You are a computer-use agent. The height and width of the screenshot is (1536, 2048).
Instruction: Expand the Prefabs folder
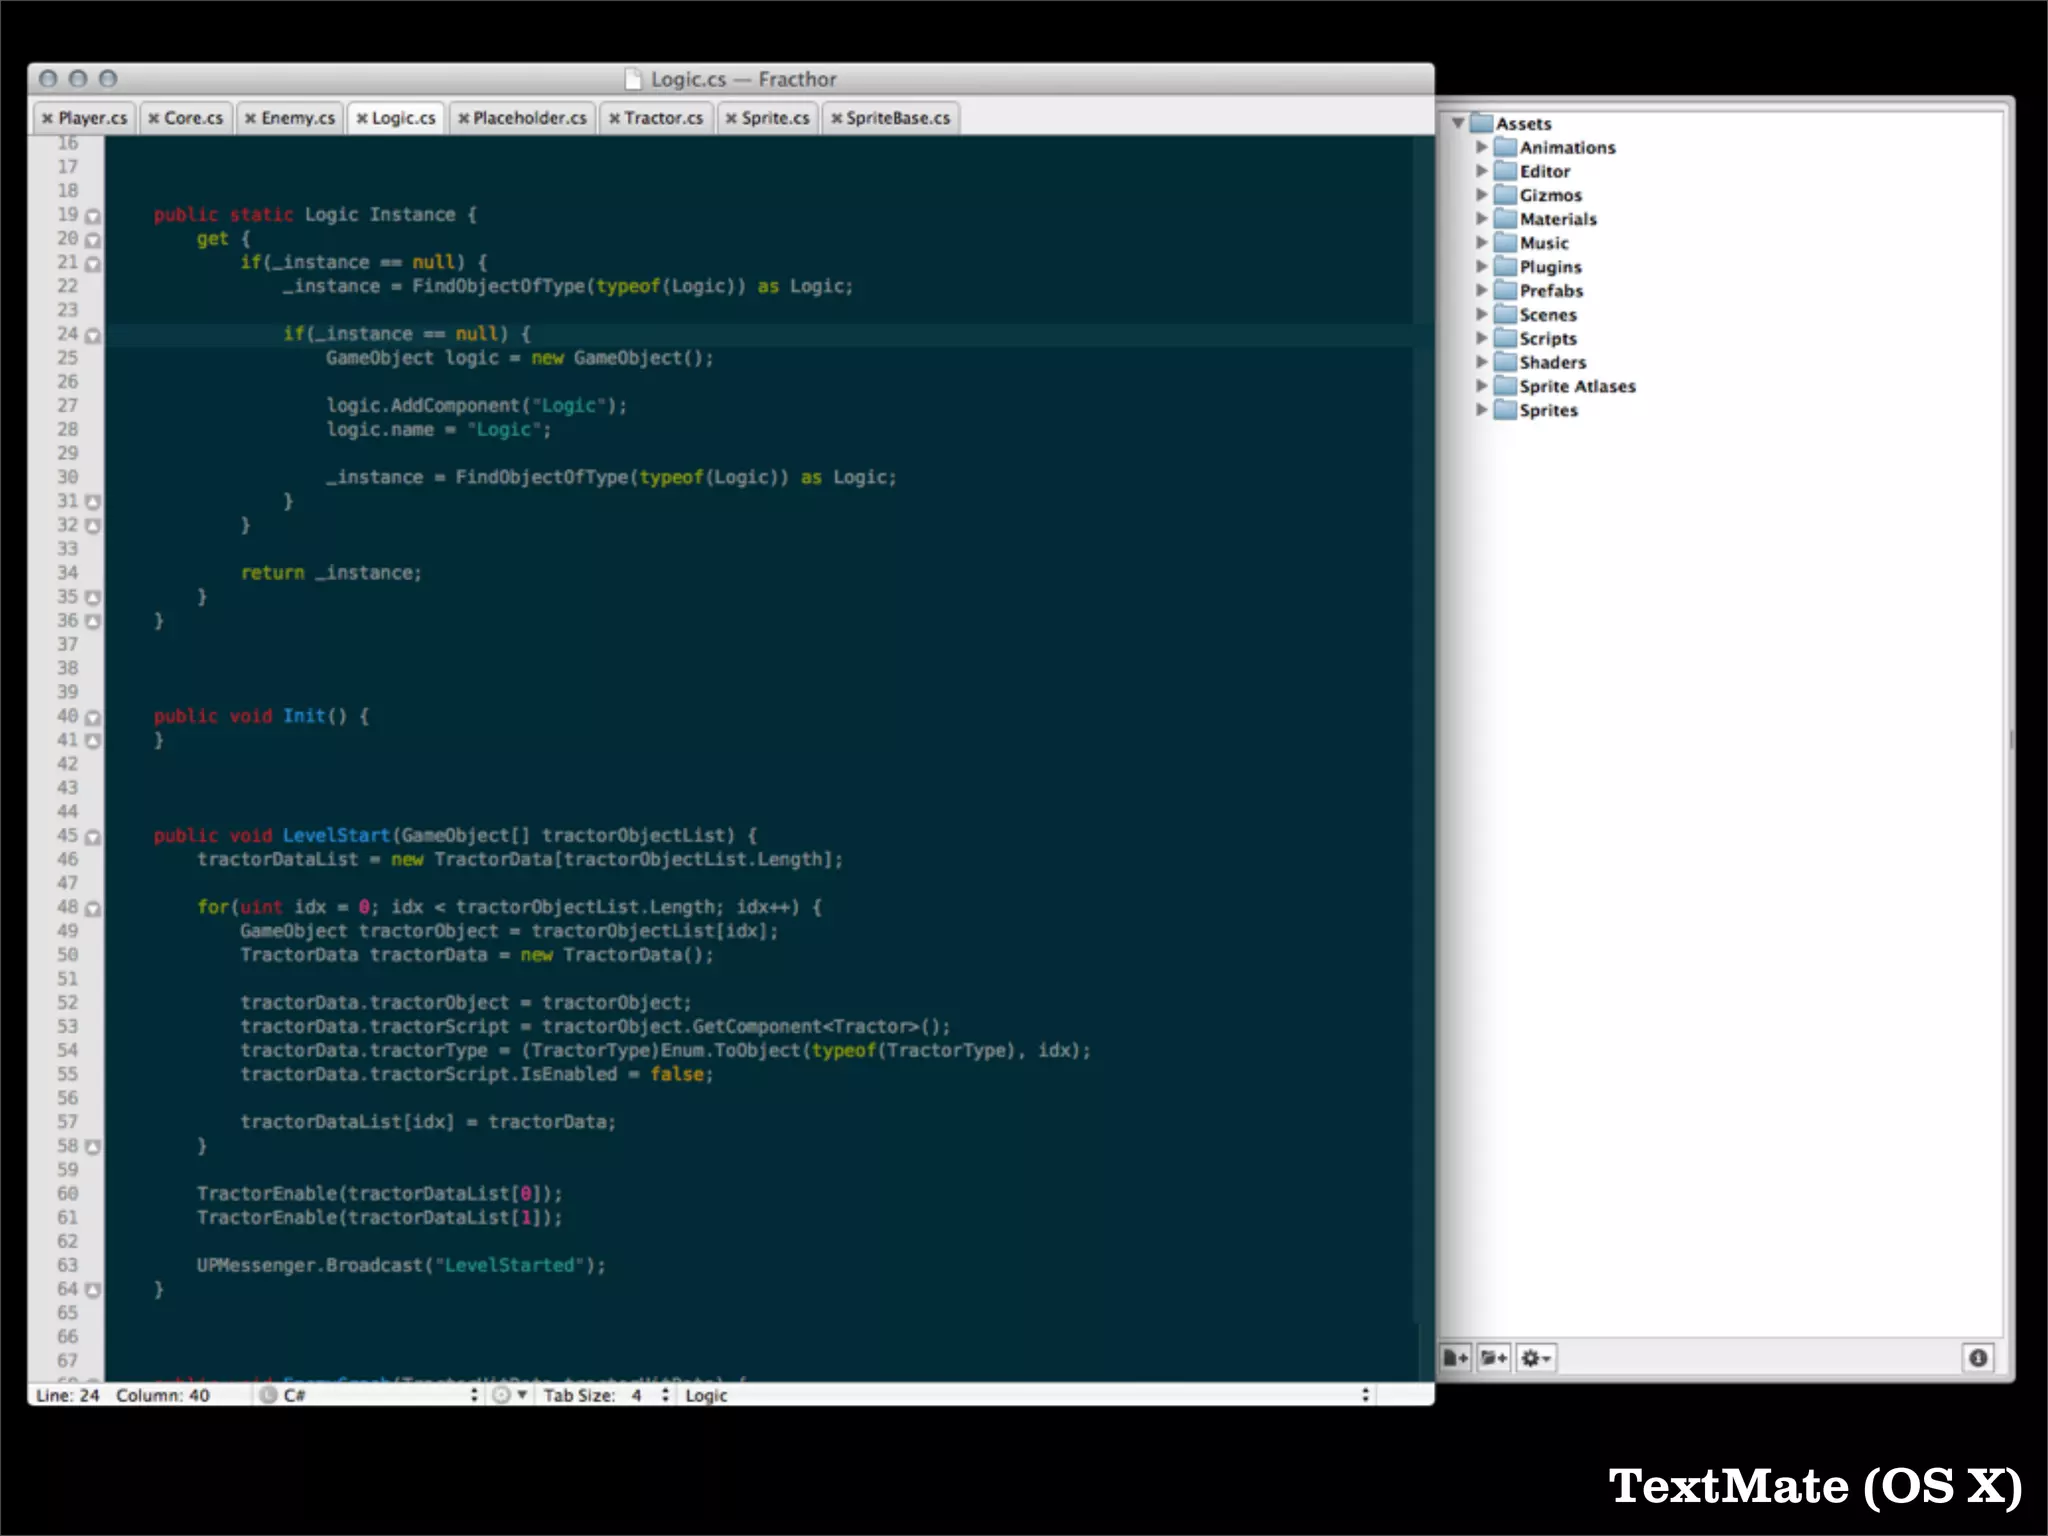click(1482, 290)
